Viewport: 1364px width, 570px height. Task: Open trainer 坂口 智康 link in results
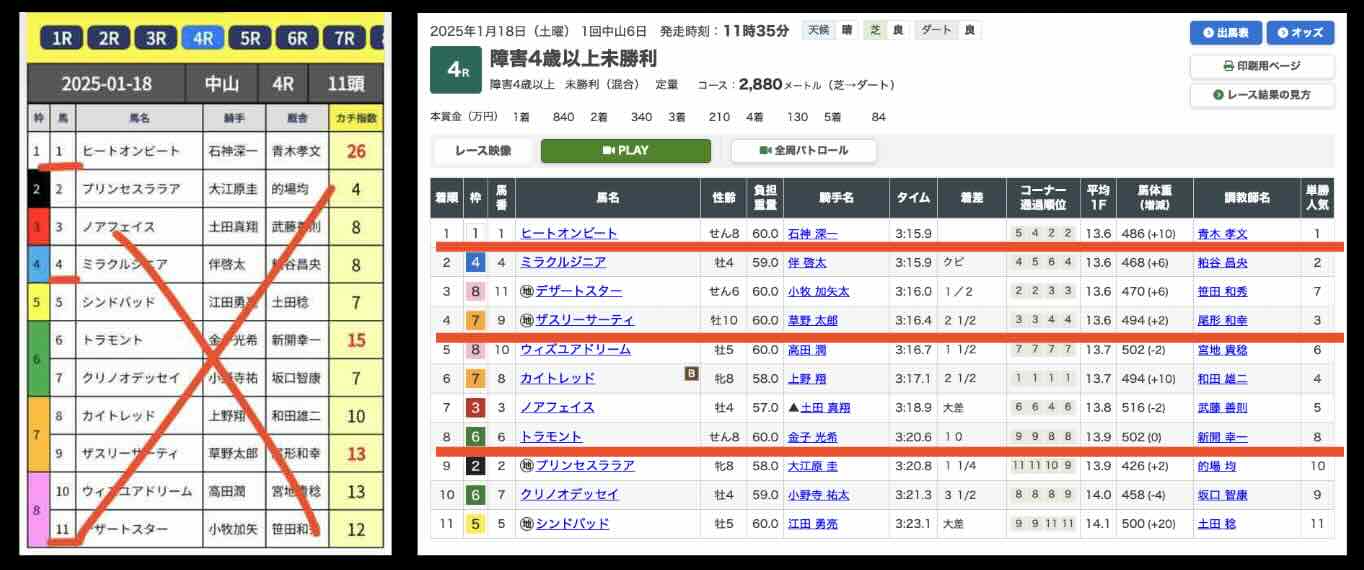1222,494
